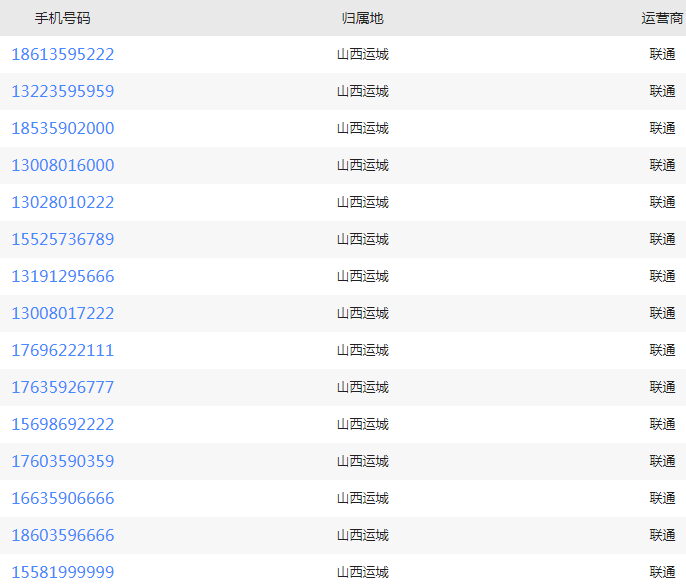Click 联通 in the 13223595959 row

pyautogui.click(x=662, y=91)
